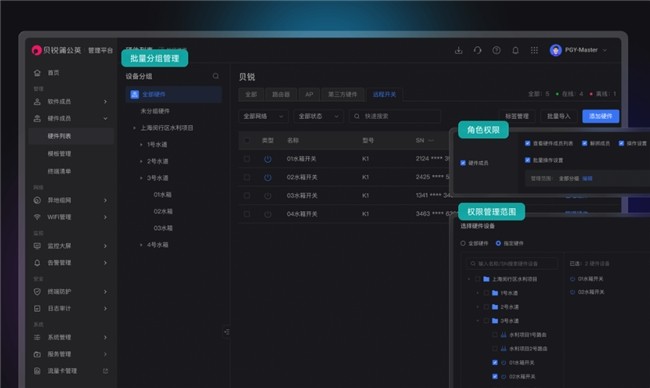Click the blue 编辑 link after 全部分组
The width and height of the screenshot is (650, 388).
[x=587, y=179]
